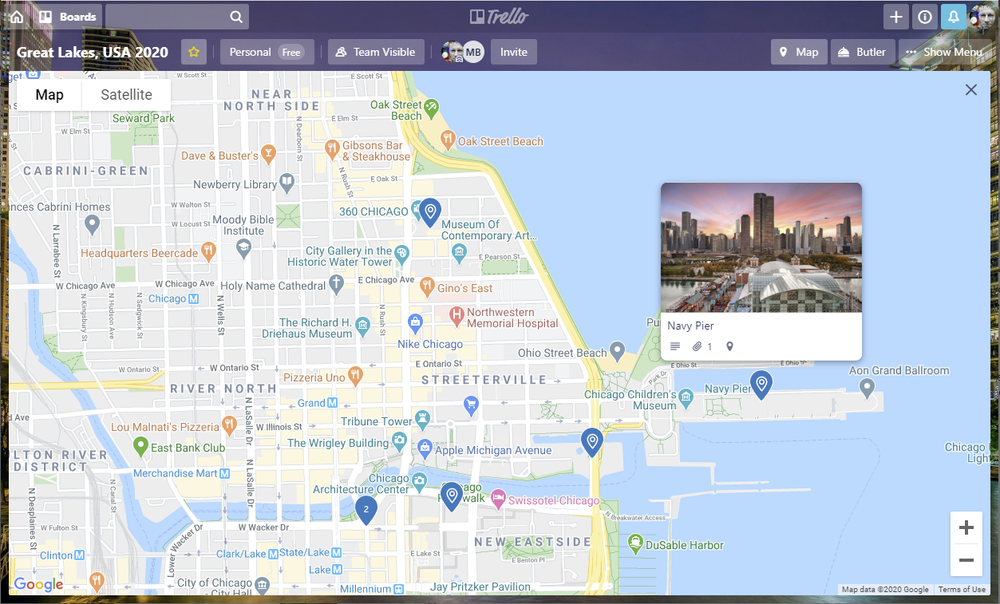Click the Trello logo in the top bar
Image resolution: width=1000 pixels, height=604 pixels.
500,16
